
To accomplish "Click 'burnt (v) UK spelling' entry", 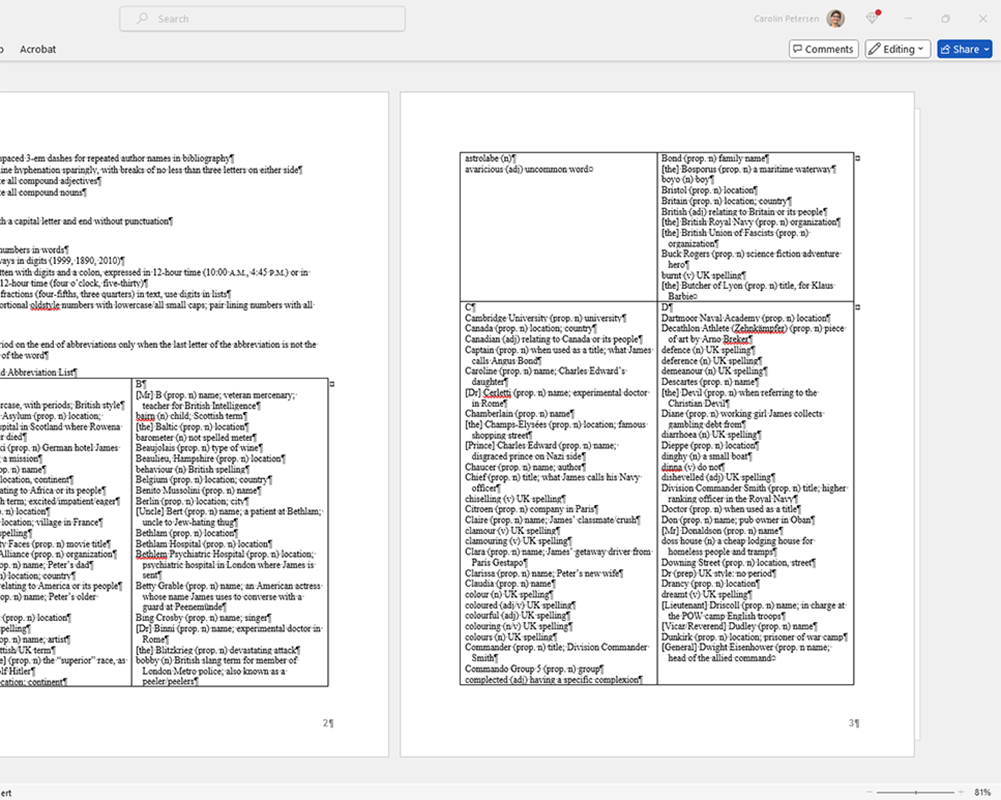I will click(704, 275).
